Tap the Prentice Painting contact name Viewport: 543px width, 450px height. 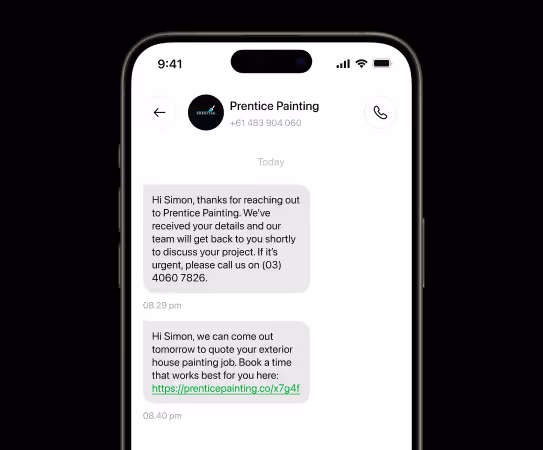point(274,106)
